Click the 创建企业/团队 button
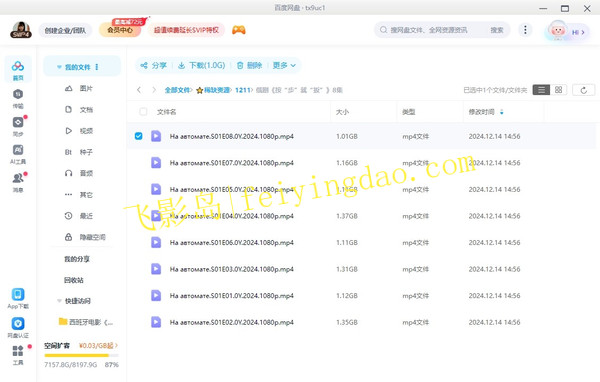 point(65,30)
